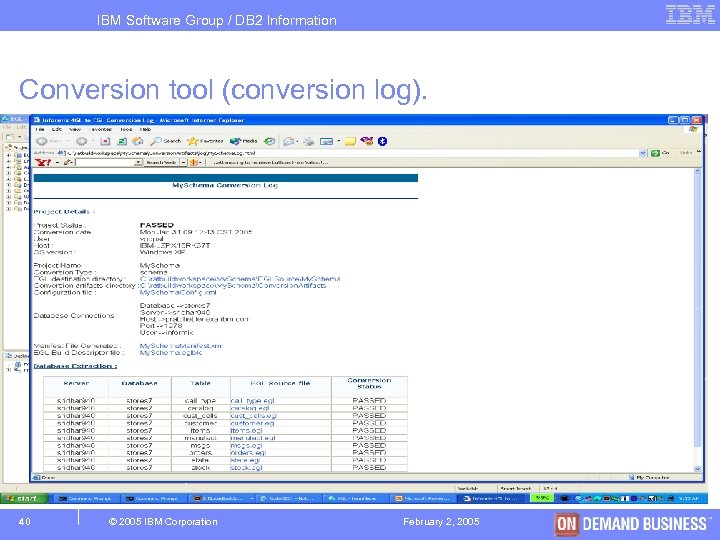This screenshot has height=540, width=720.
Task: Open the call_type.egl source file link
Action: click(252, 400)
